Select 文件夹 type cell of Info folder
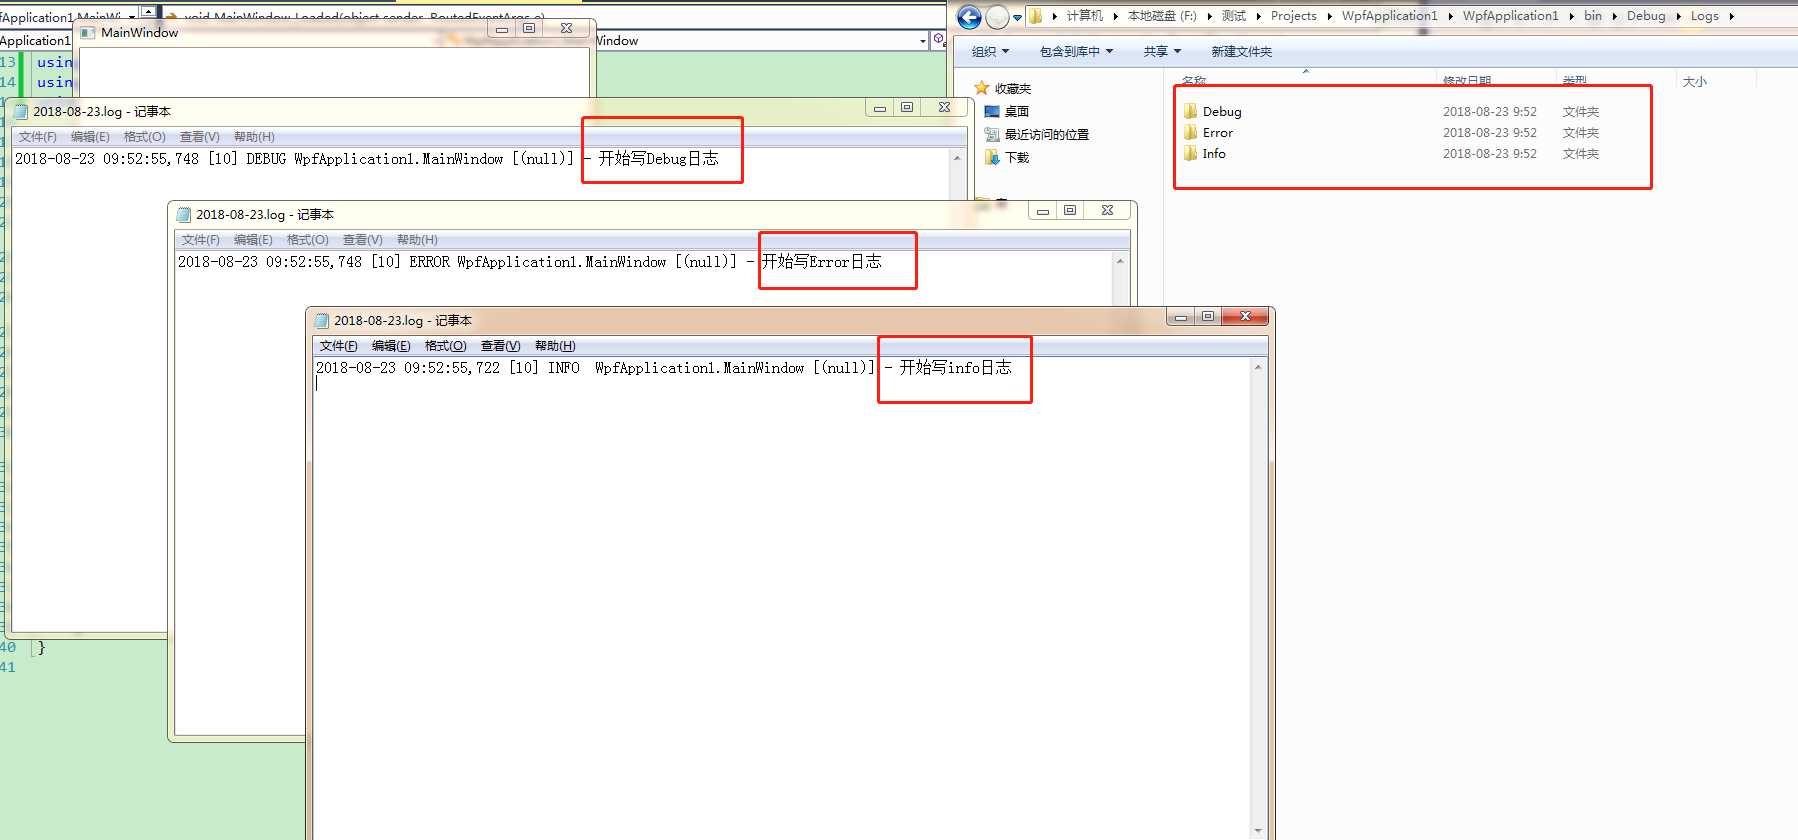The width and height of the screenshot is (1798, 840). coord(1580,153)
